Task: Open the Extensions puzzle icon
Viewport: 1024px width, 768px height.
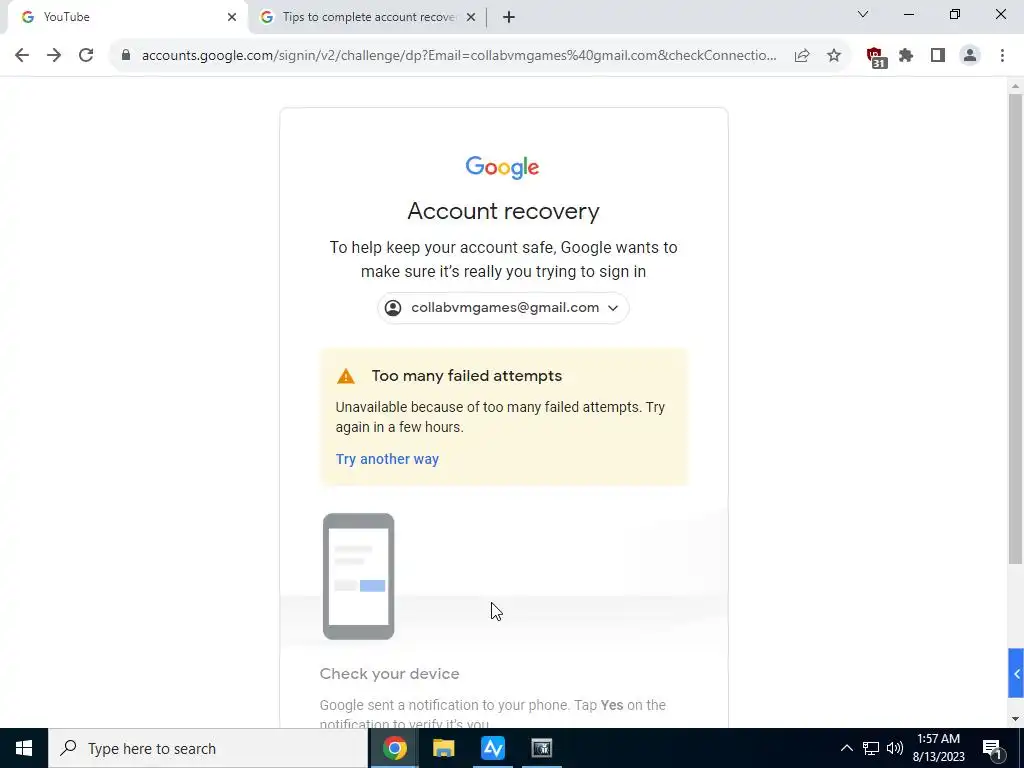Action: coord(906,56)
